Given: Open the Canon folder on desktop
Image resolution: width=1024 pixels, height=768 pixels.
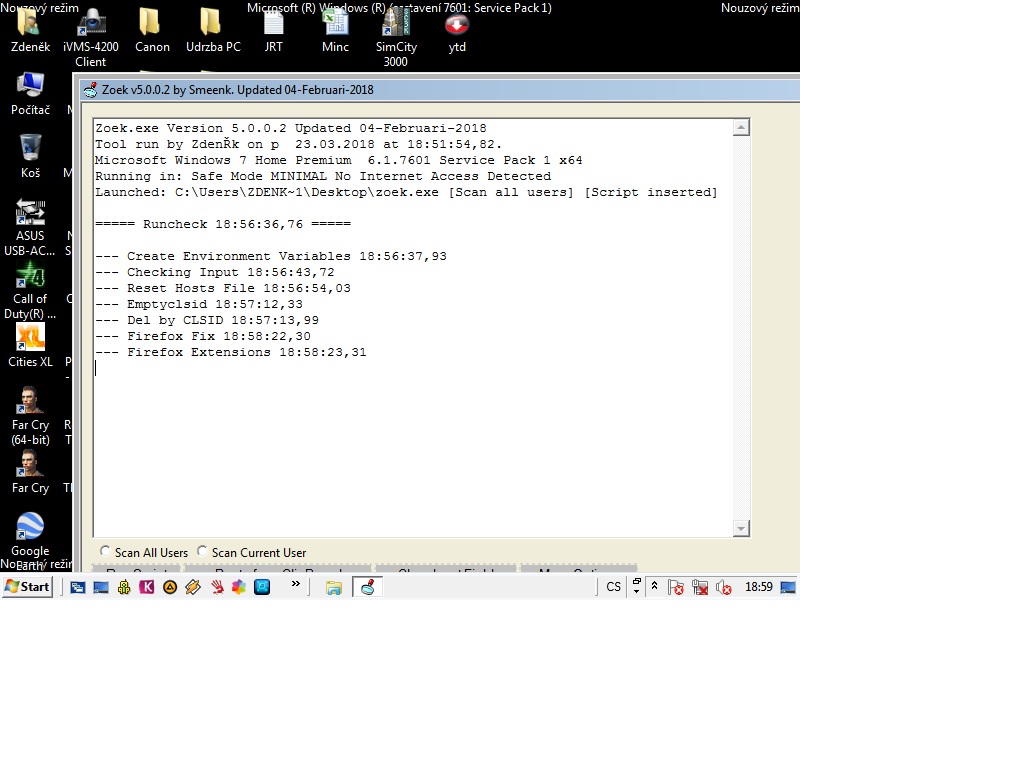Looking at the screenshot, I should pyautogui.click(x=152, y=29).
